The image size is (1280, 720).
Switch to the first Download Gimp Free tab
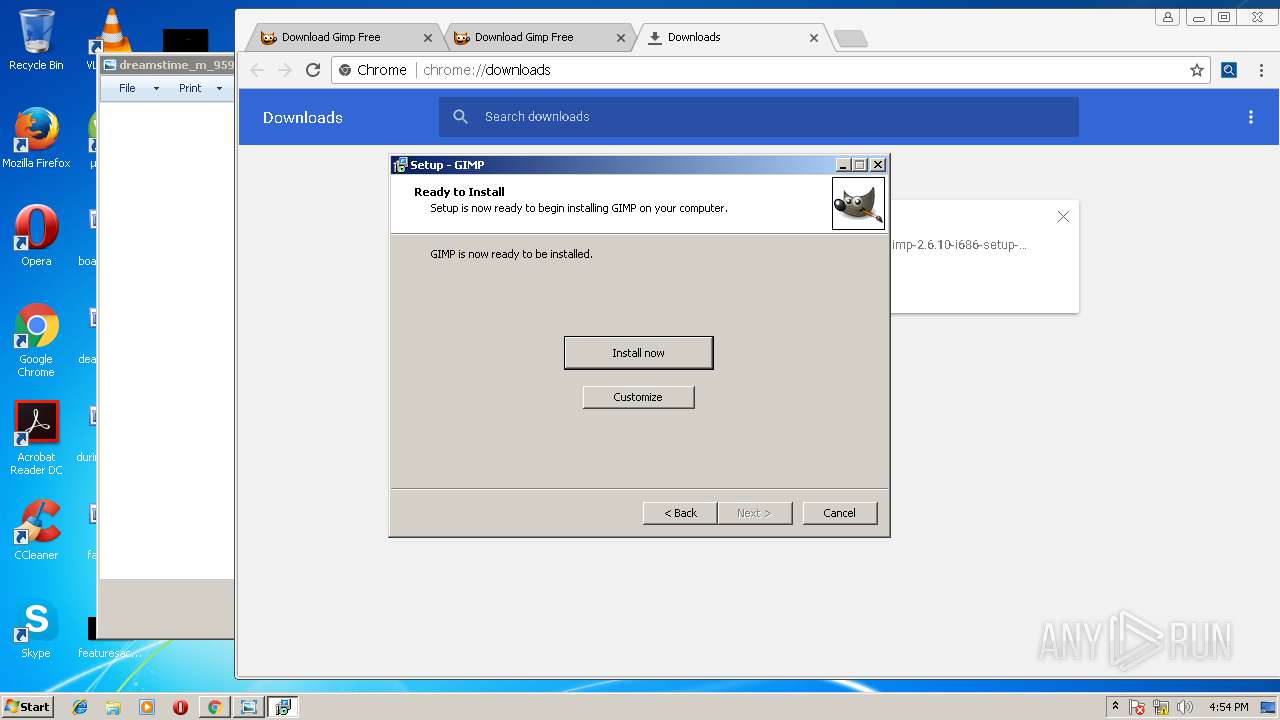[345, 37]
